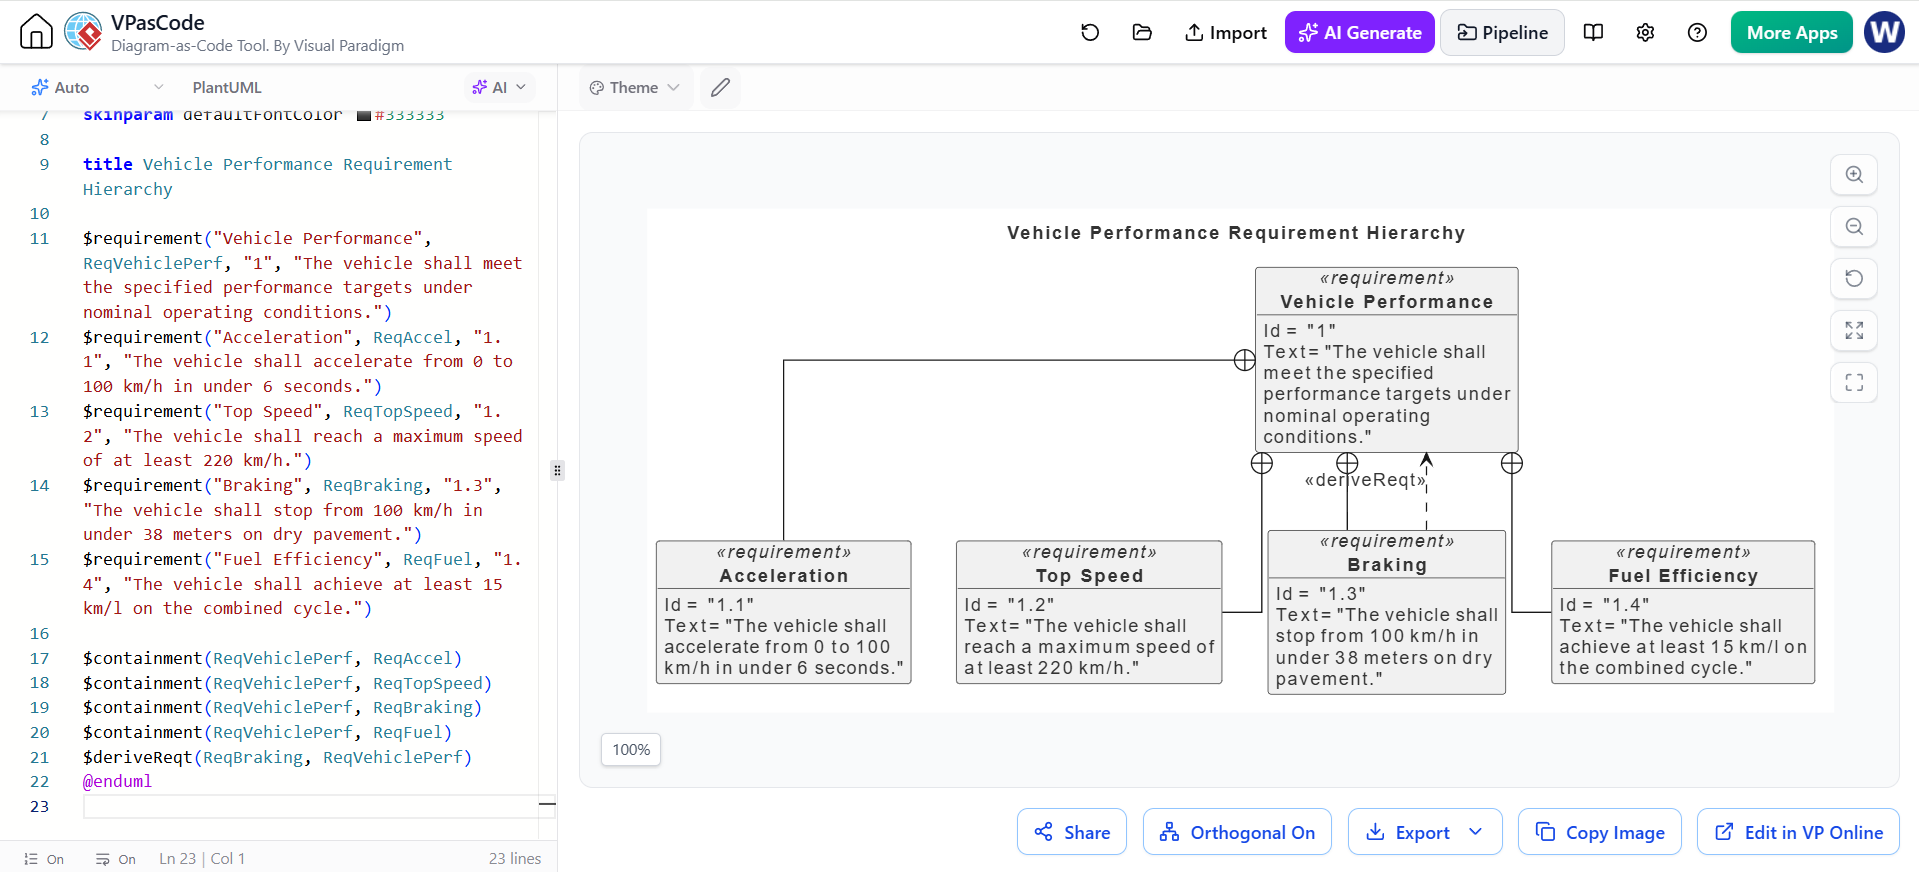Open the AI menu in the editor header
Image resolution: width=1919 pixels, height=872 pixels.
[x=499, y=88]
